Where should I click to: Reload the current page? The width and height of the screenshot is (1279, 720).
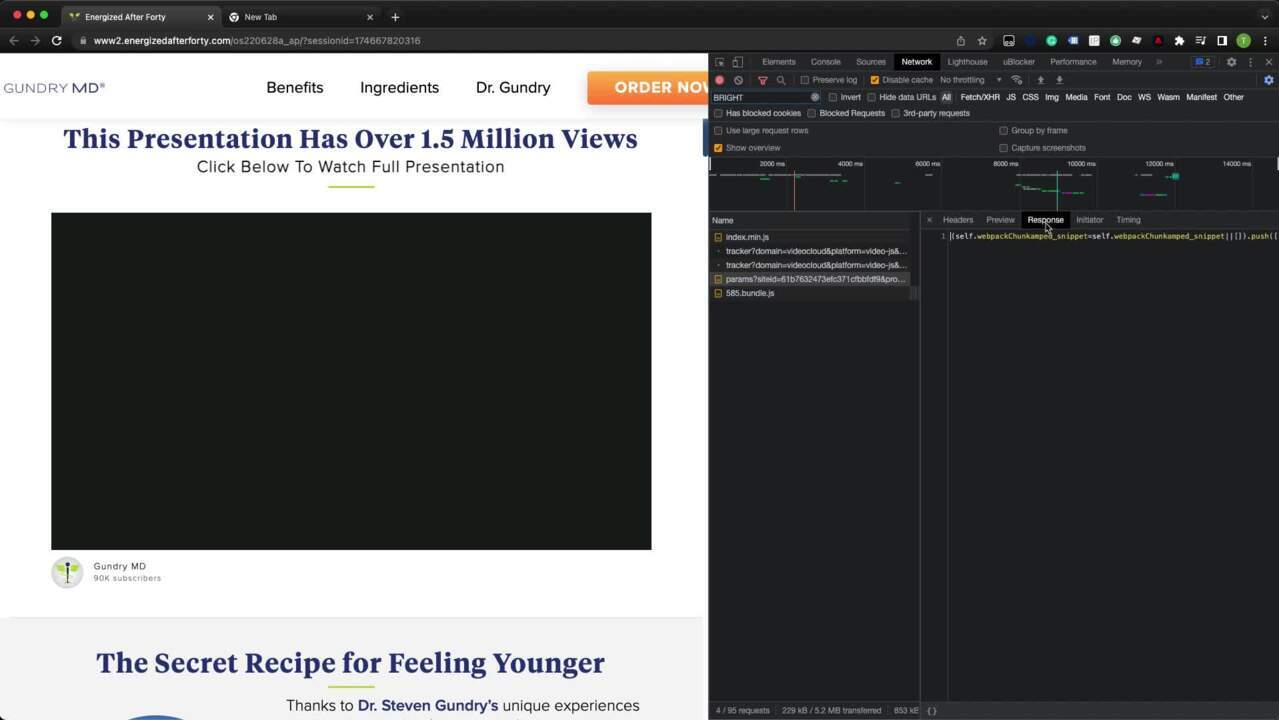[57, 41]
